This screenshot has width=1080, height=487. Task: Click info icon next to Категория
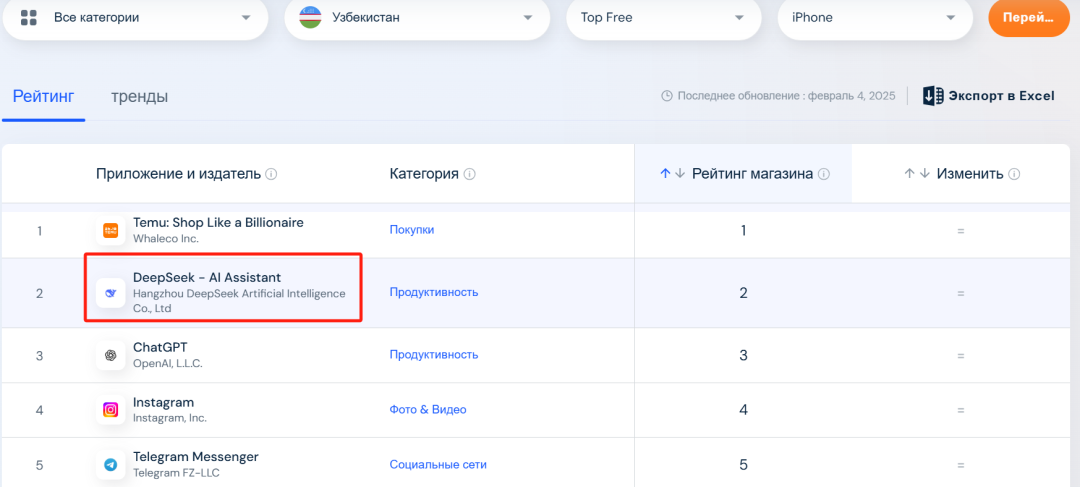coord(470,174)
